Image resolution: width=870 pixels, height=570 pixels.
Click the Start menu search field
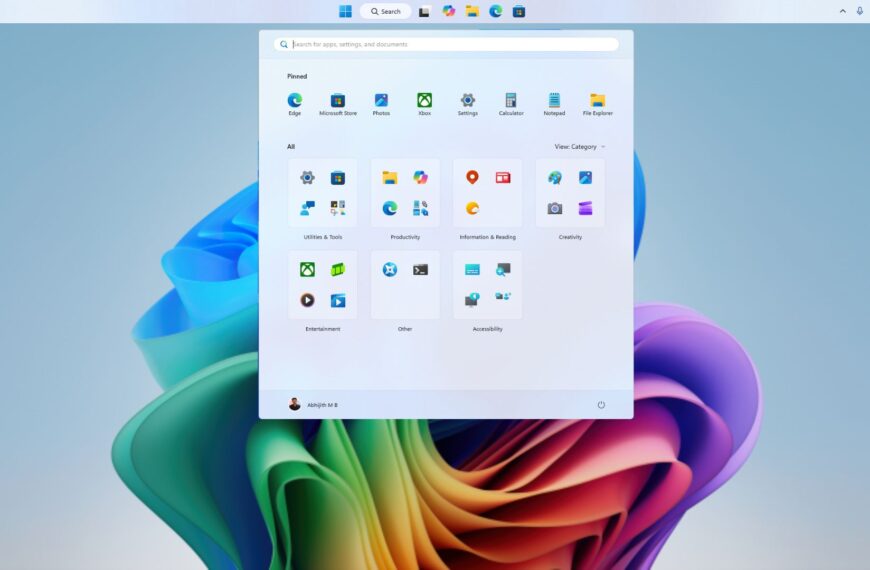tap(446, 44)
